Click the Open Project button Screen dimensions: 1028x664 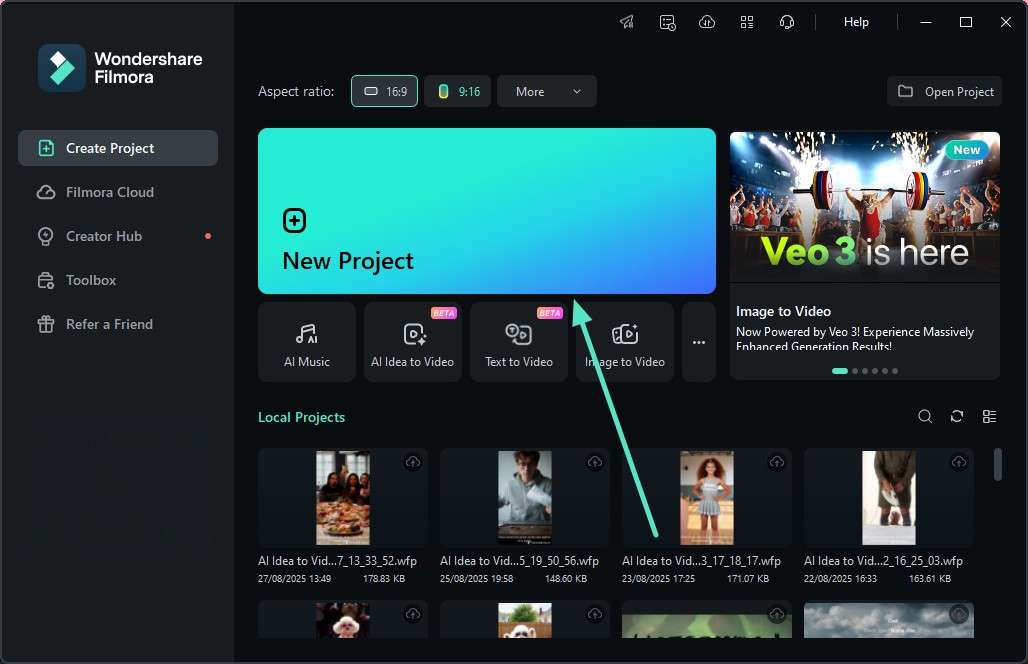[945, 91]
